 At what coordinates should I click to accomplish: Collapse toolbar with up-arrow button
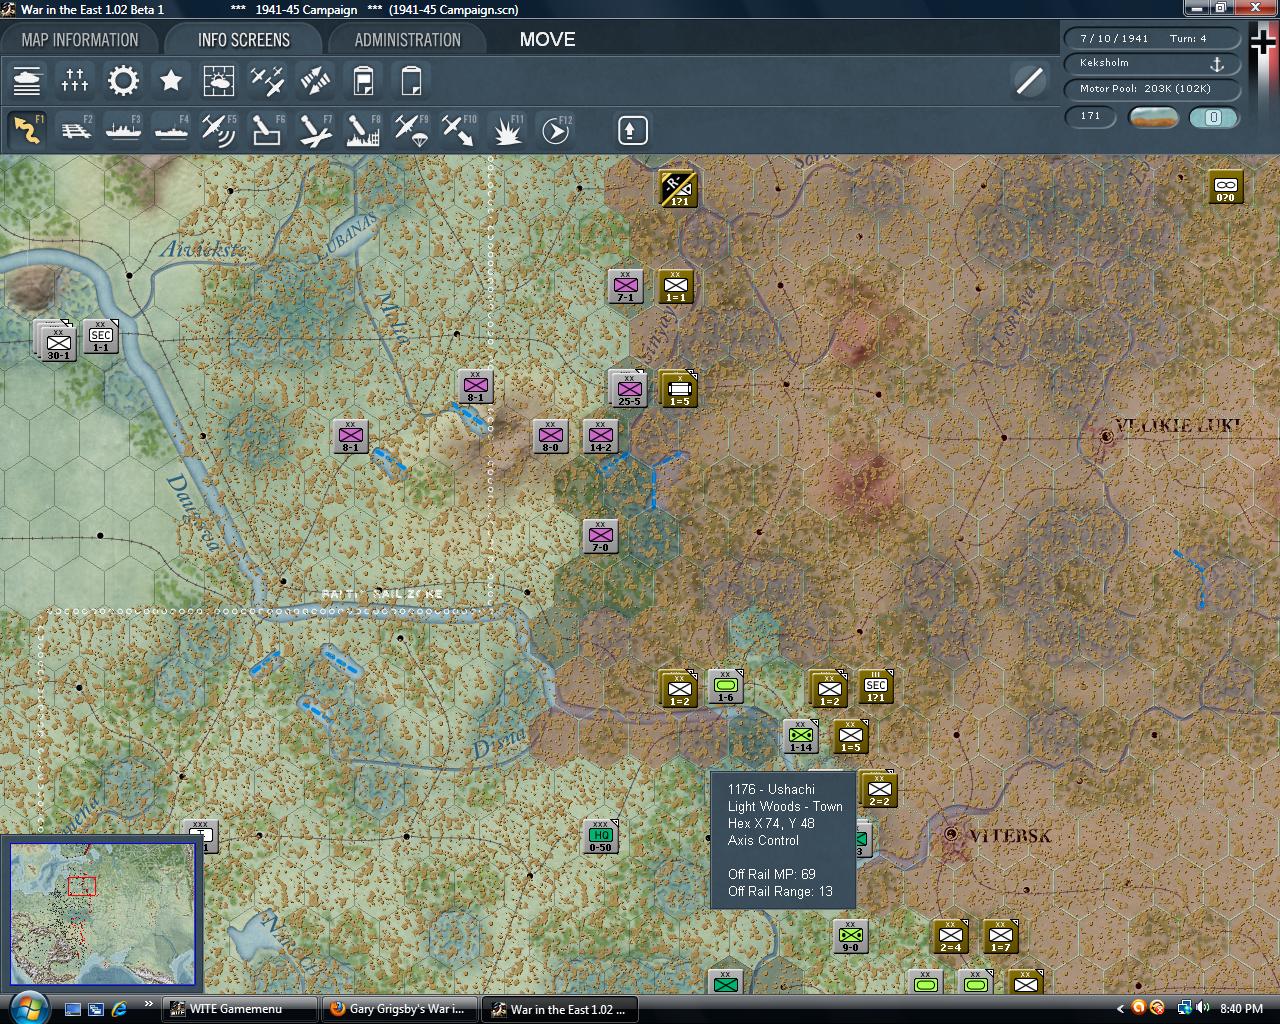pyautogui.click(x=633, y=130)
